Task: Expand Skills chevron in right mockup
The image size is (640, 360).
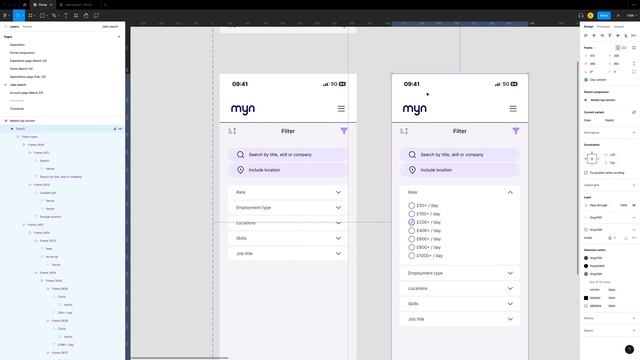Action: click(510, 304)
